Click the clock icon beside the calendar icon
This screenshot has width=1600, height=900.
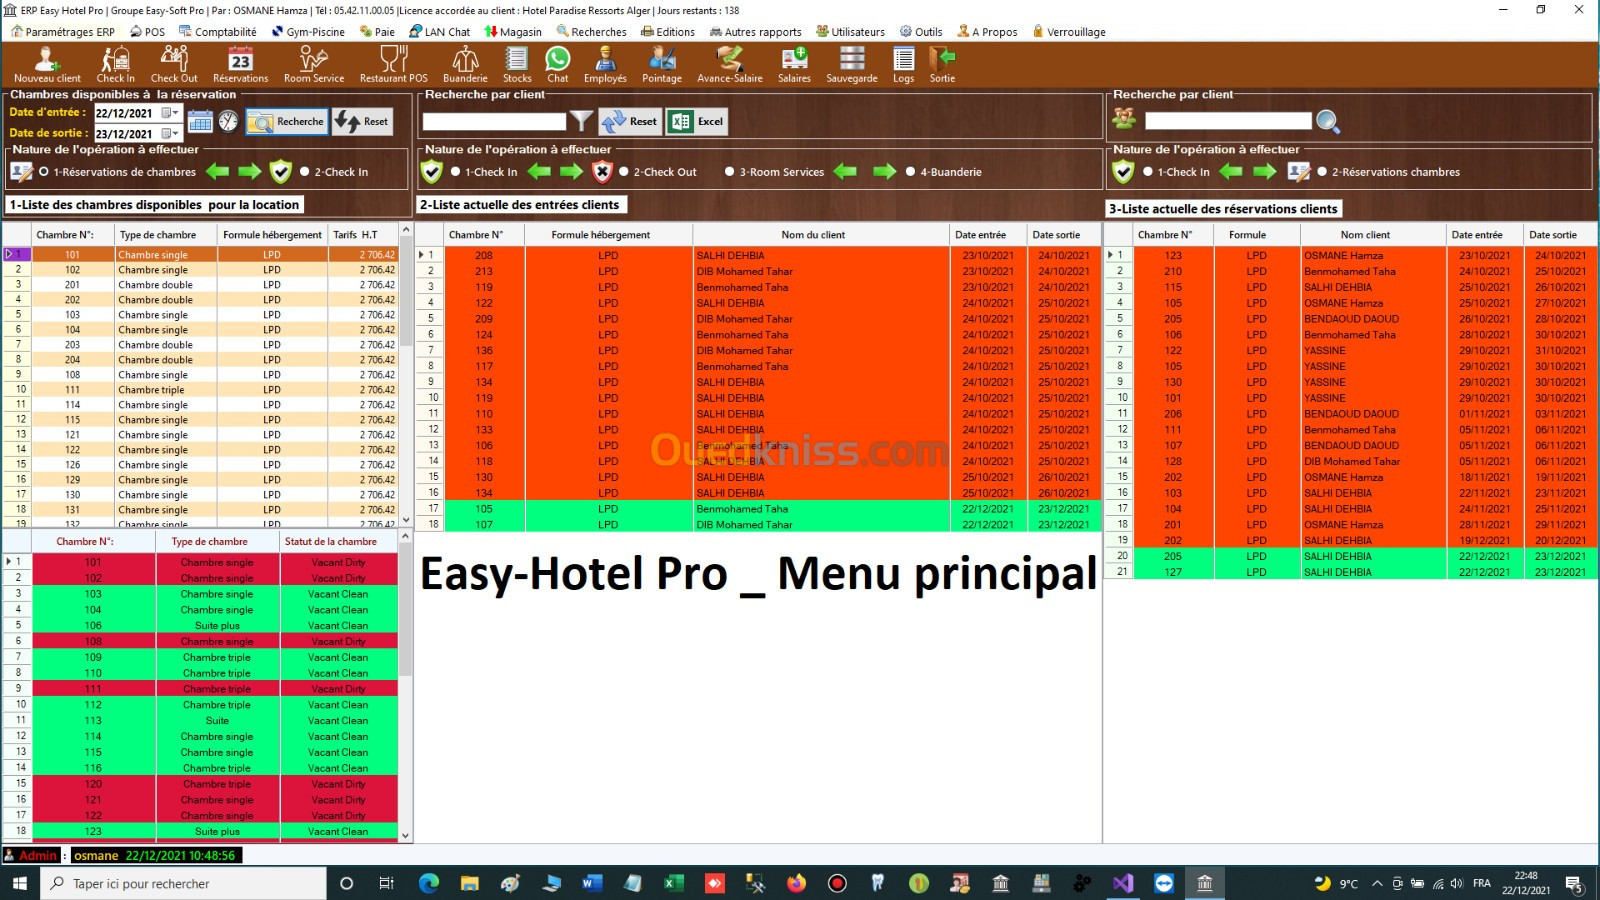tap(229, 122)
